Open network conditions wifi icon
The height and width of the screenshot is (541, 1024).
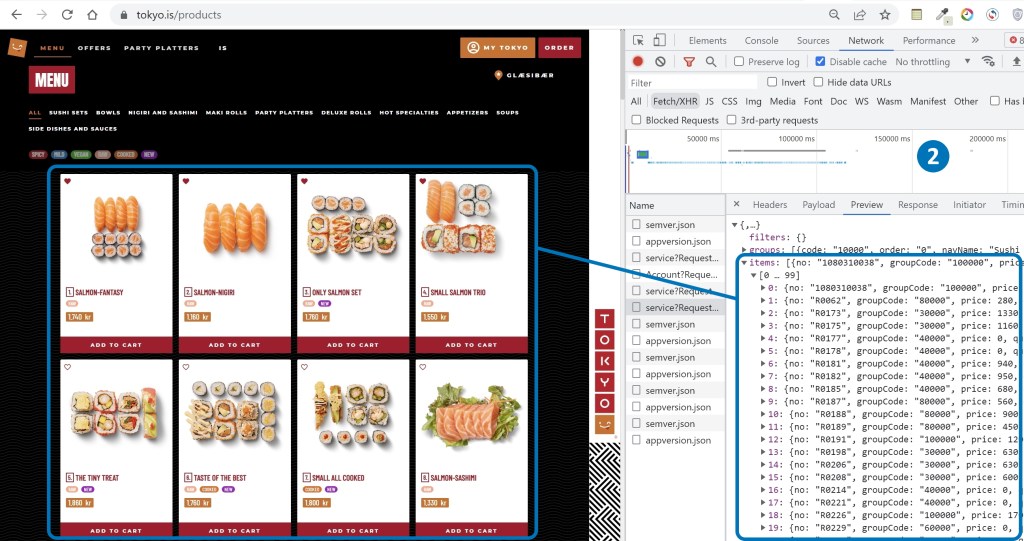click(988, 62)
